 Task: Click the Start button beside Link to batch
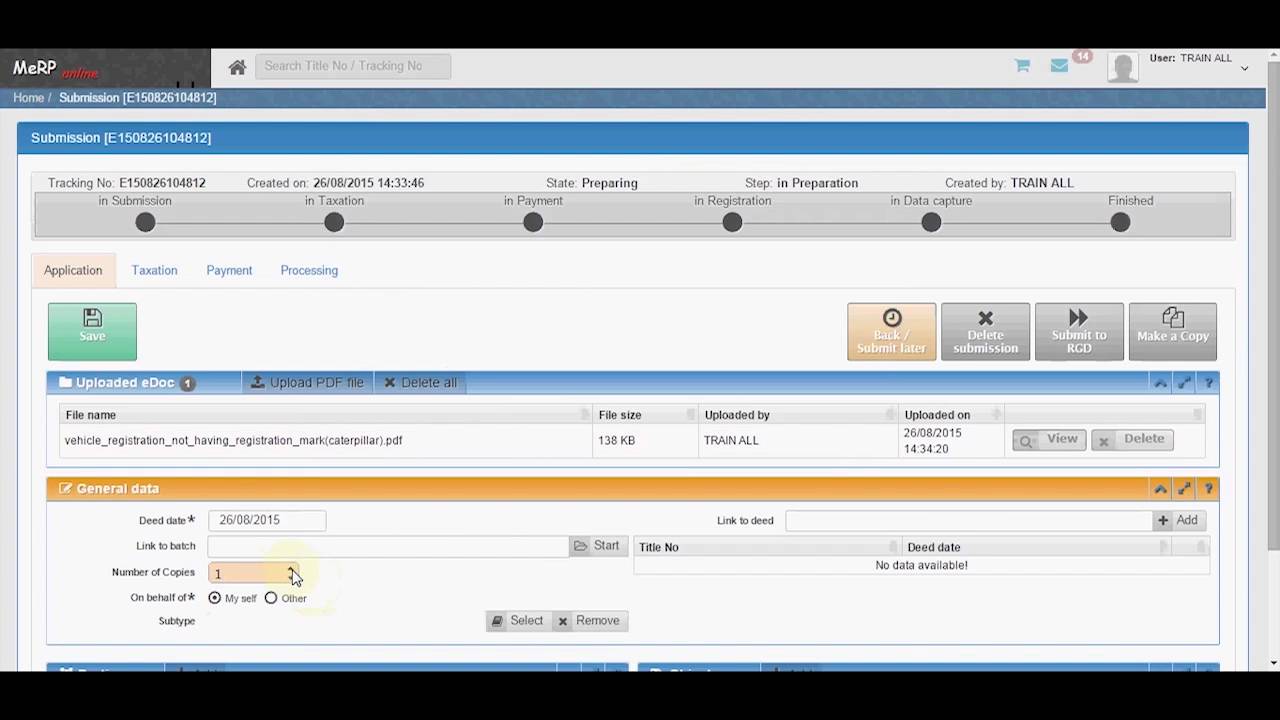[x=596, y=546]
